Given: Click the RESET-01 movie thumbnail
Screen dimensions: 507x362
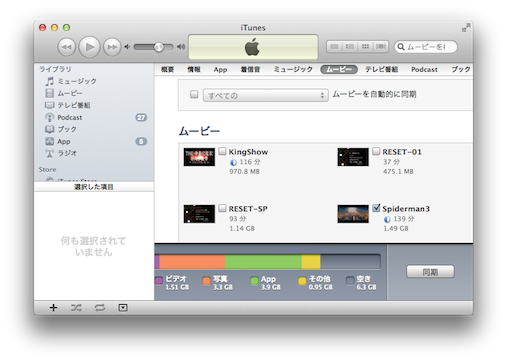Looking at the screenshot, I should (353, 157).
